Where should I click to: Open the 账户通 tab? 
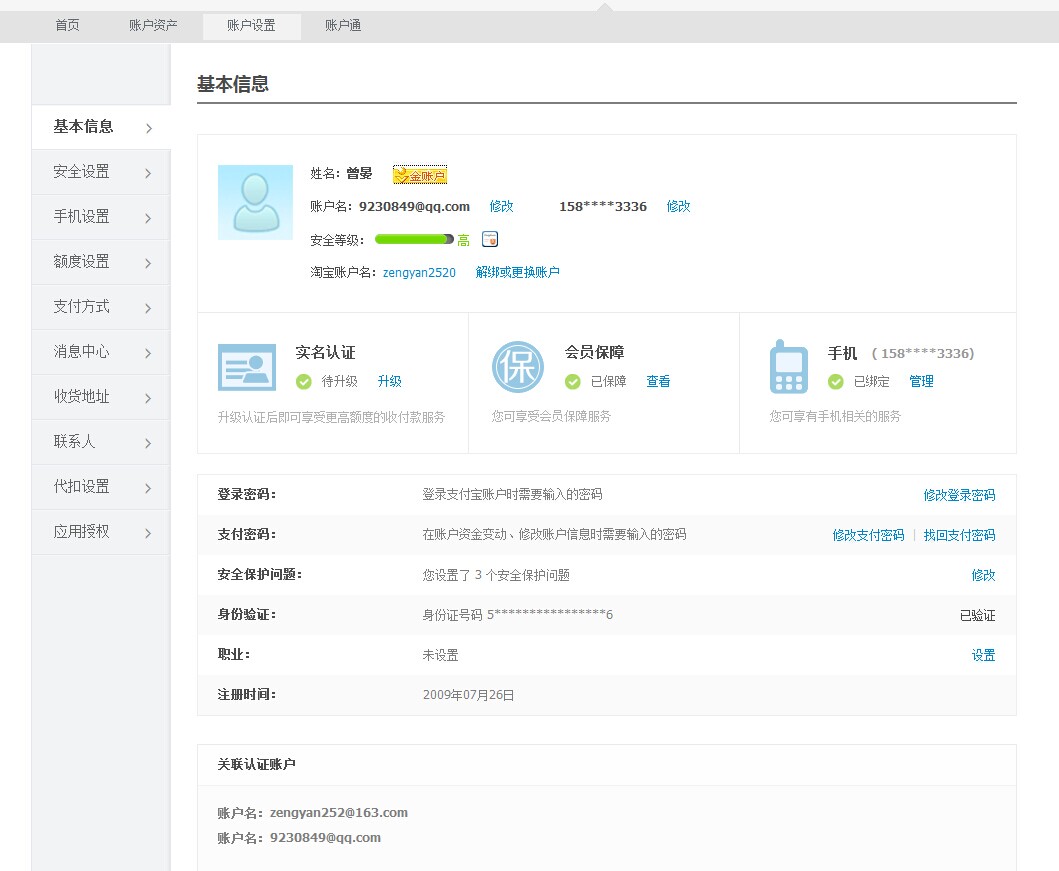pyautogui.click(x=343, y=26)
